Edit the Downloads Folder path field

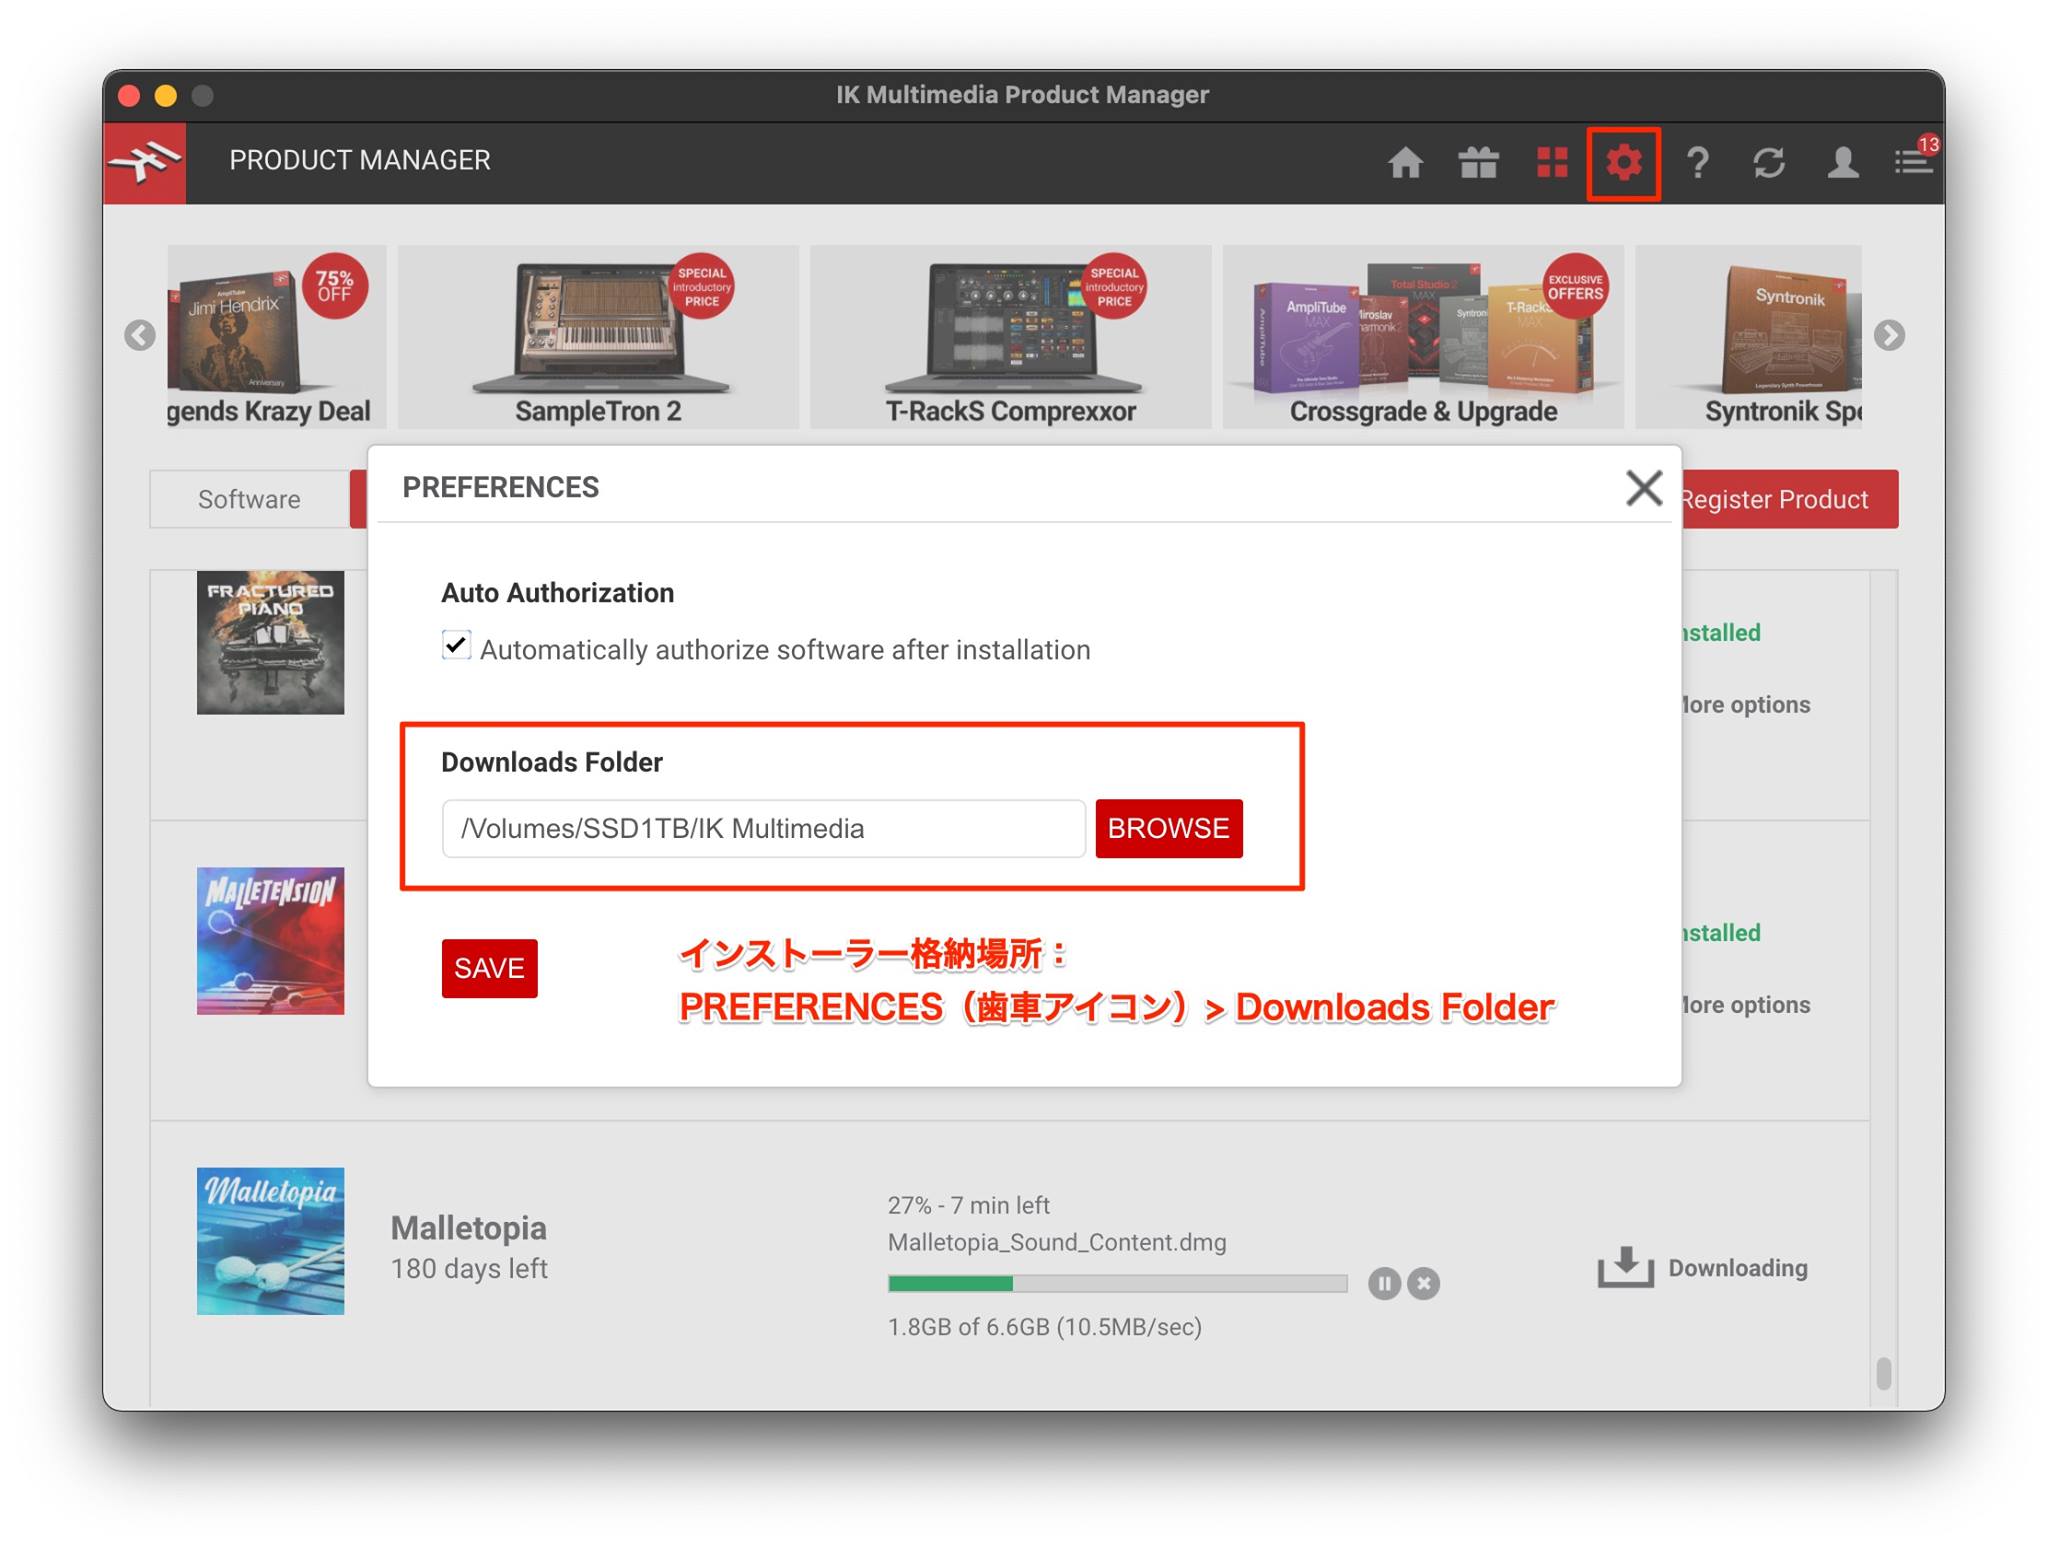pyautogui.click(x=764, y=828)
